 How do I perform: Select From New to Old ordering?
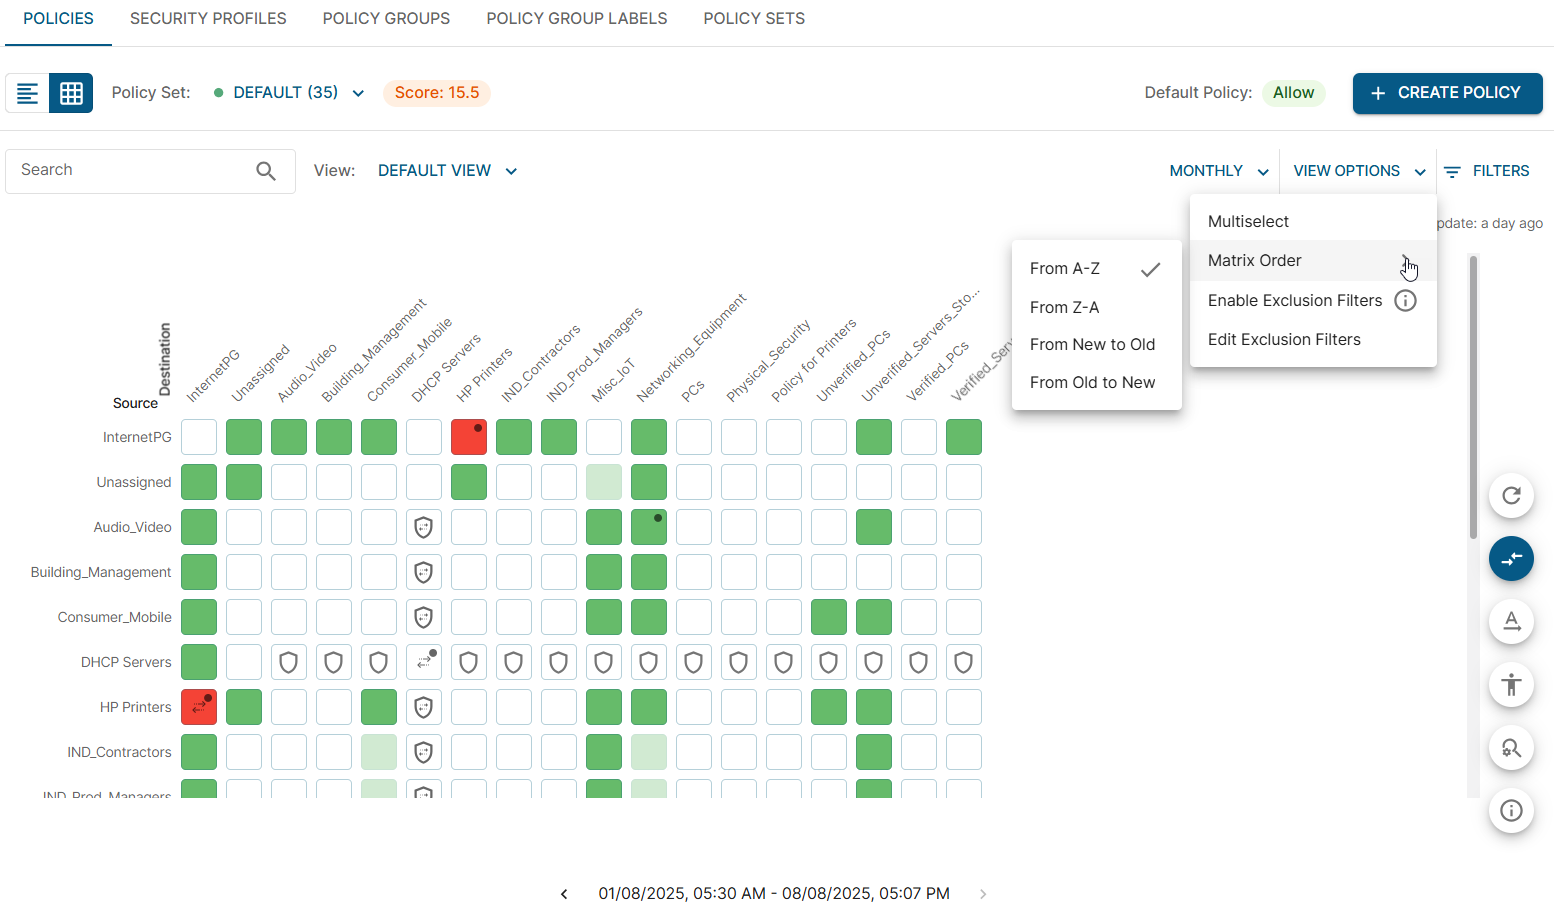(1092, 345)
